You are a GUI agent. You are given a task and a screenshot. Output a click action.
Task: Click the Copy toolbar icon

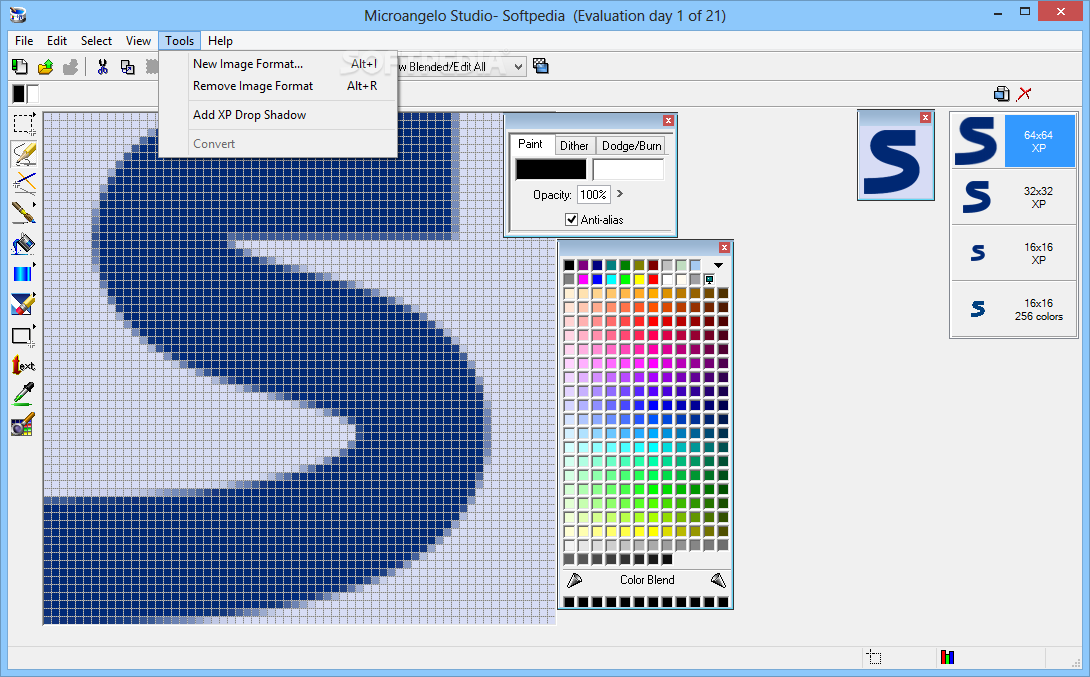(127, 67)
